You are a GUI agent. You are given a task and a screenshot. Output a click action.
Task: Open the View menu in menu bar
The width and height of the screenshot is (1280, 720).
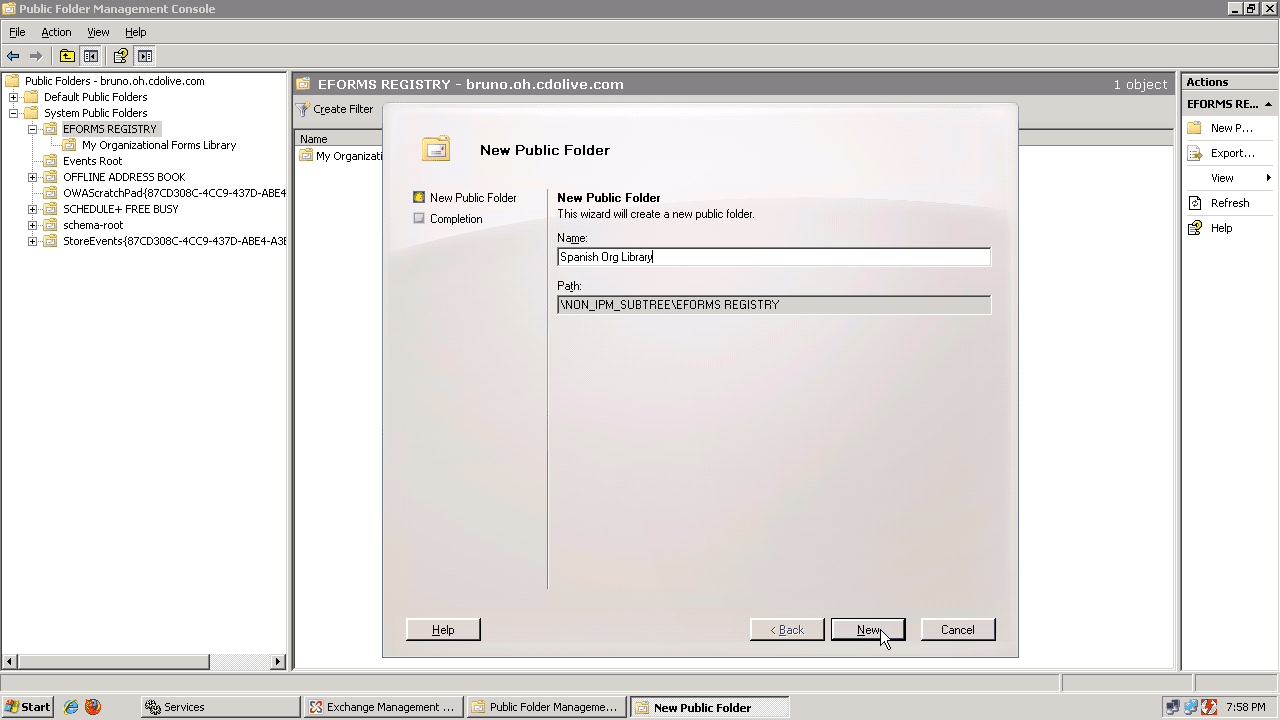coord(98,32)
